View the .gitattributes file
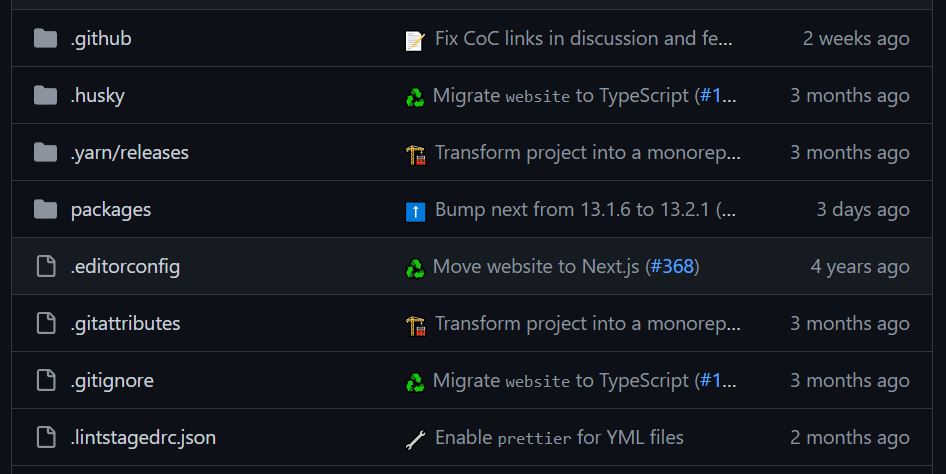Screen dimensions: 946x474 coord(126,324)
